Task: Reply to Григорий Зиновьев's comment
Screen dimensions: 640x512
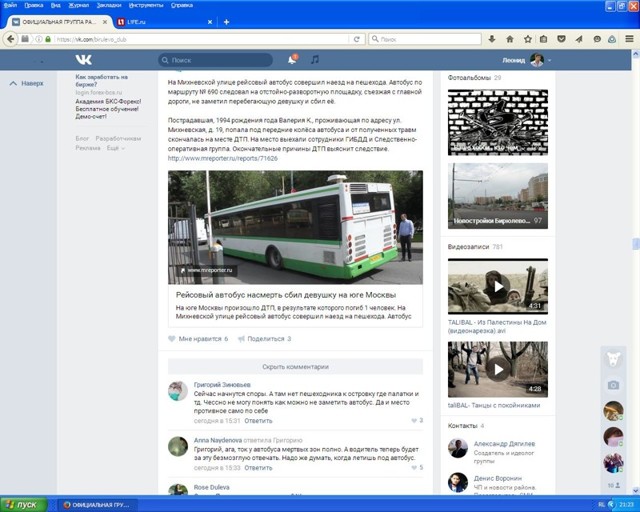Action: (x=258, y=421)
